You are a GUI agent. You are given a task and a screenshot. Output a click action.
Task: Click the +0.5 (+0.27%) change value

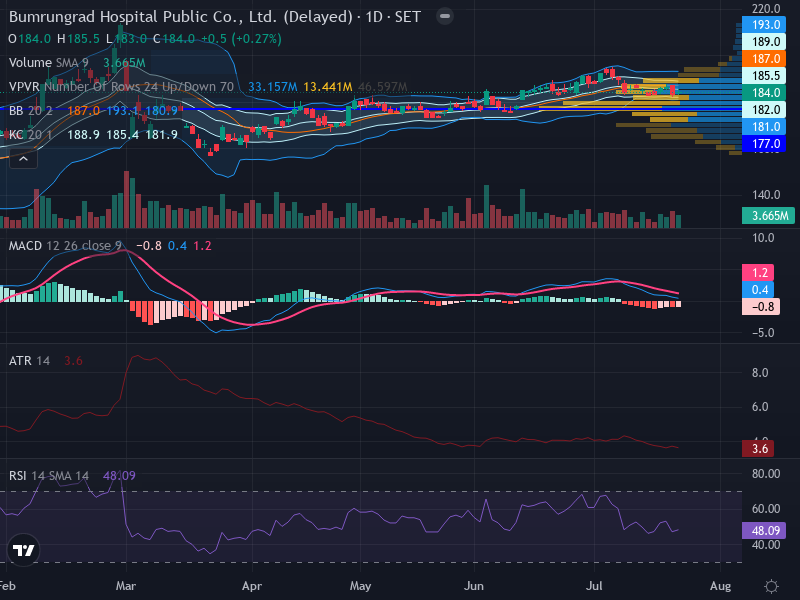coord(241,39)
